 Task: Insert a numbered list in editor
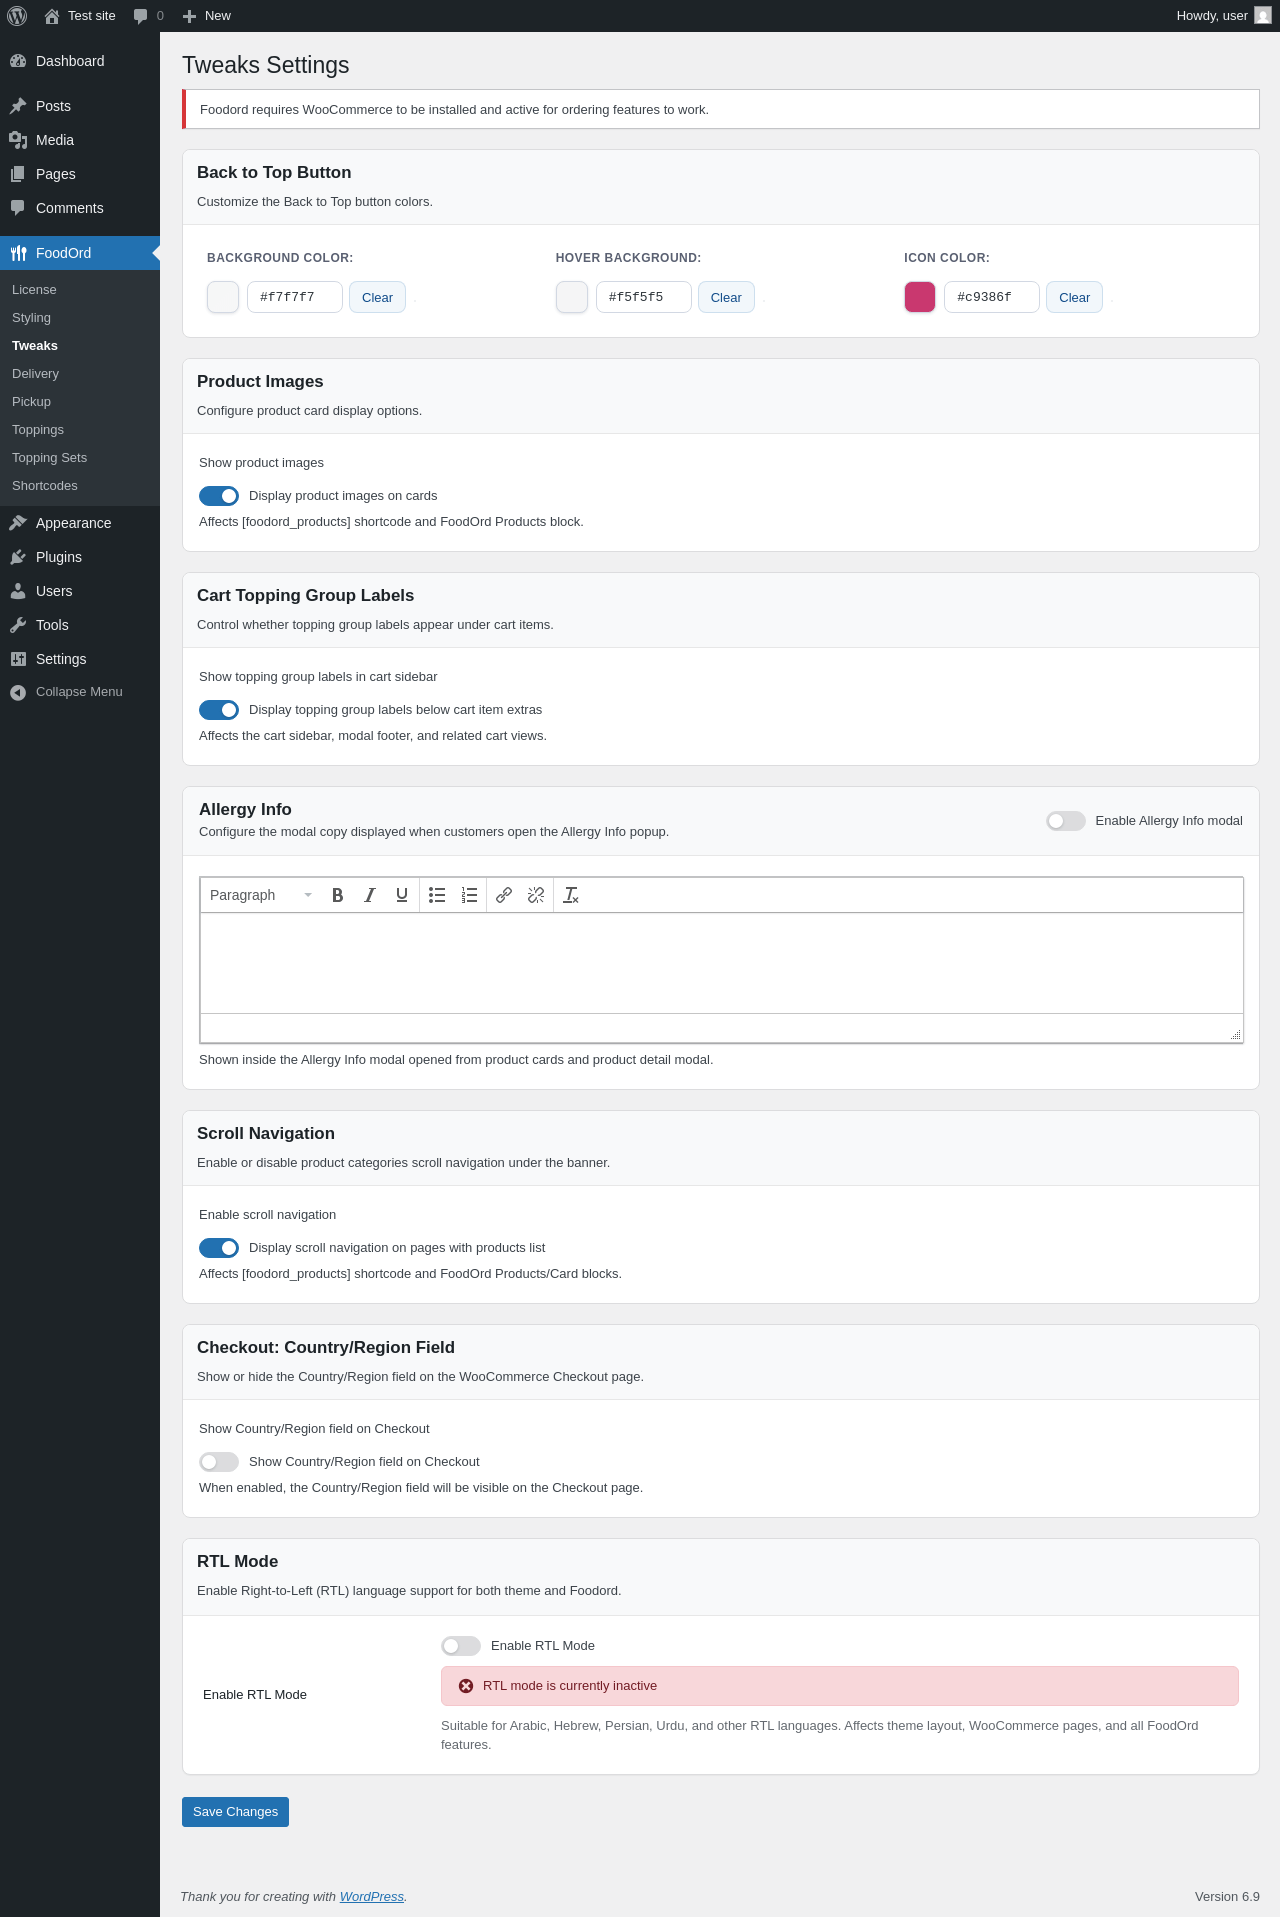coord(469,895)
